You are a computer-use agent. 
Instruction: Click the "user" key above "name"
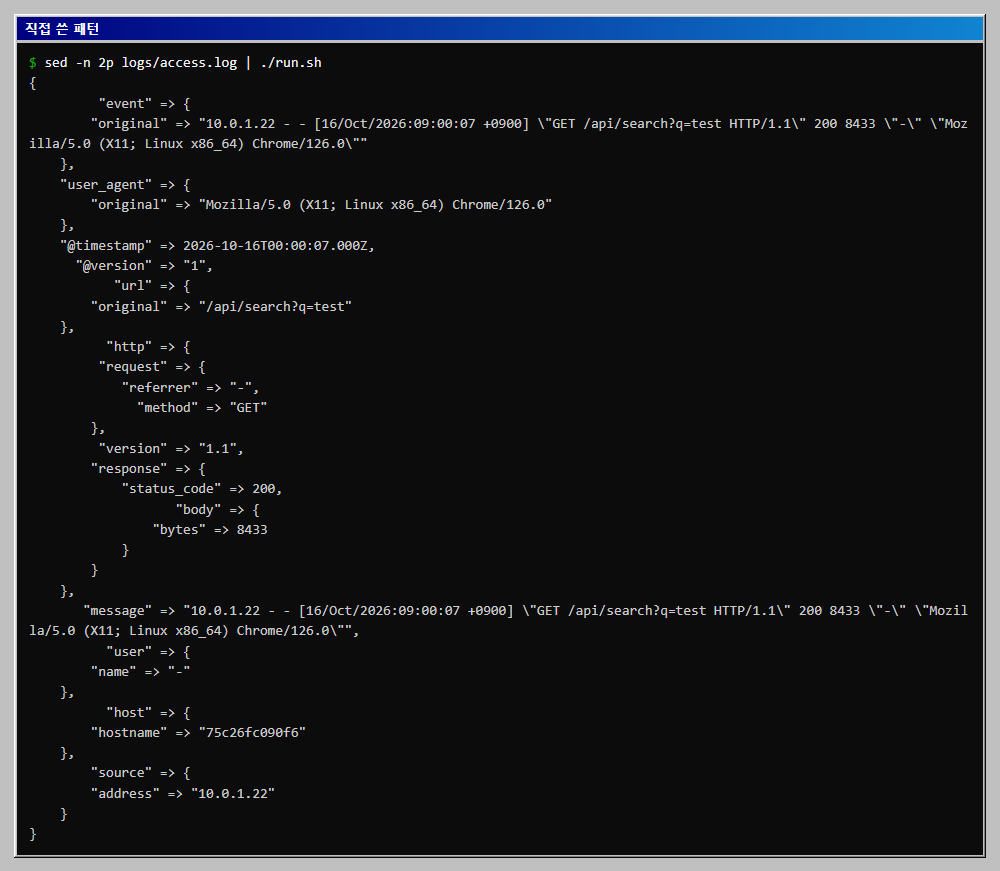click(x=129, y=652)
